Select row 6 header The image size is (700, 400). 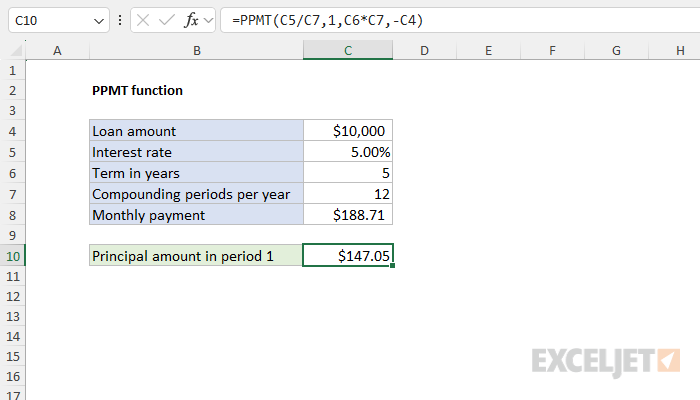(x=12, y=173)
